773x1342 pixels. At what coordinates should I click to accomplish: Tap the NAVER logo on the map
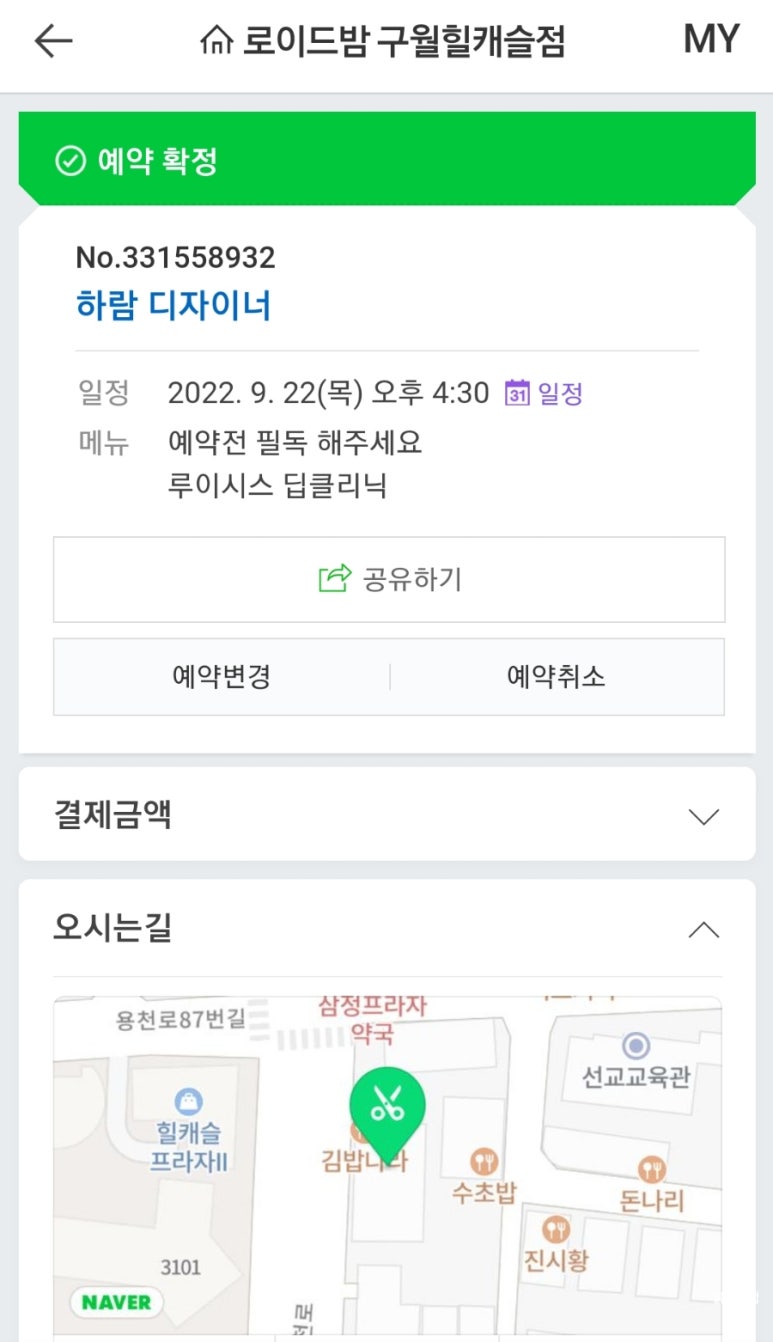pyautogui.click(x=116, y=1302)
